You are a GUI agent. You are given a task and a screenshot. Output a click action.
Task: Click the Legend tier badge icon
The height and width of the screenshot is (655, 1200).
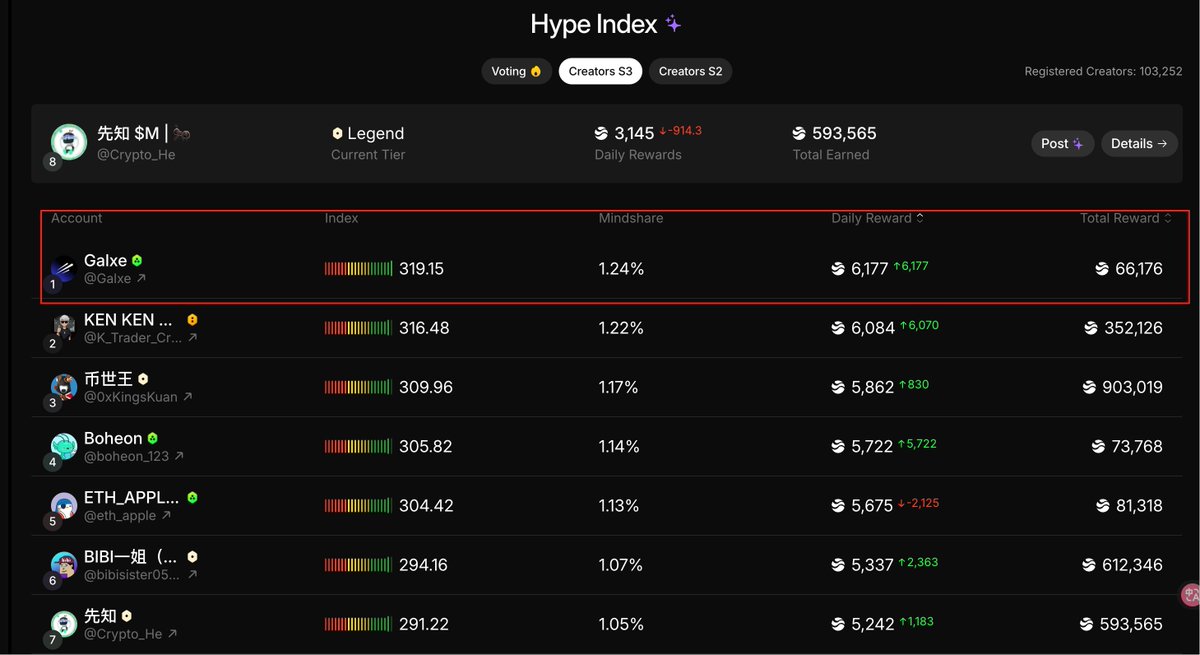(337, 133)
